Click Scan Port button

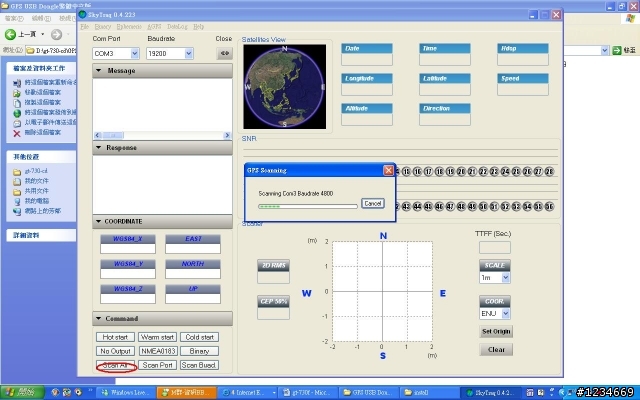[158, 365]
